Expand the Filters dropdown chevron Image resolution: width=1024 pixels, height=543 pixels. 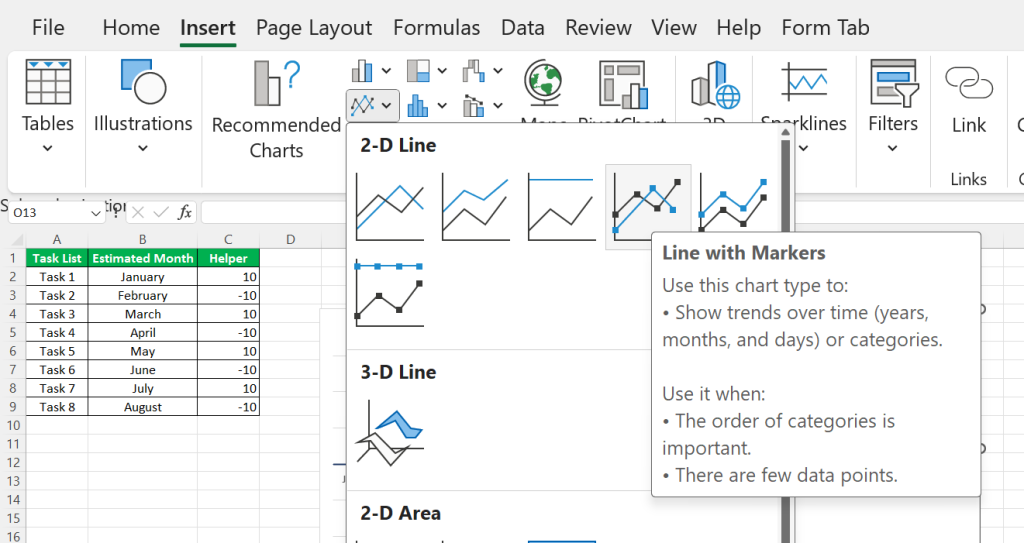pyautogui.click(x=893, y=148)
